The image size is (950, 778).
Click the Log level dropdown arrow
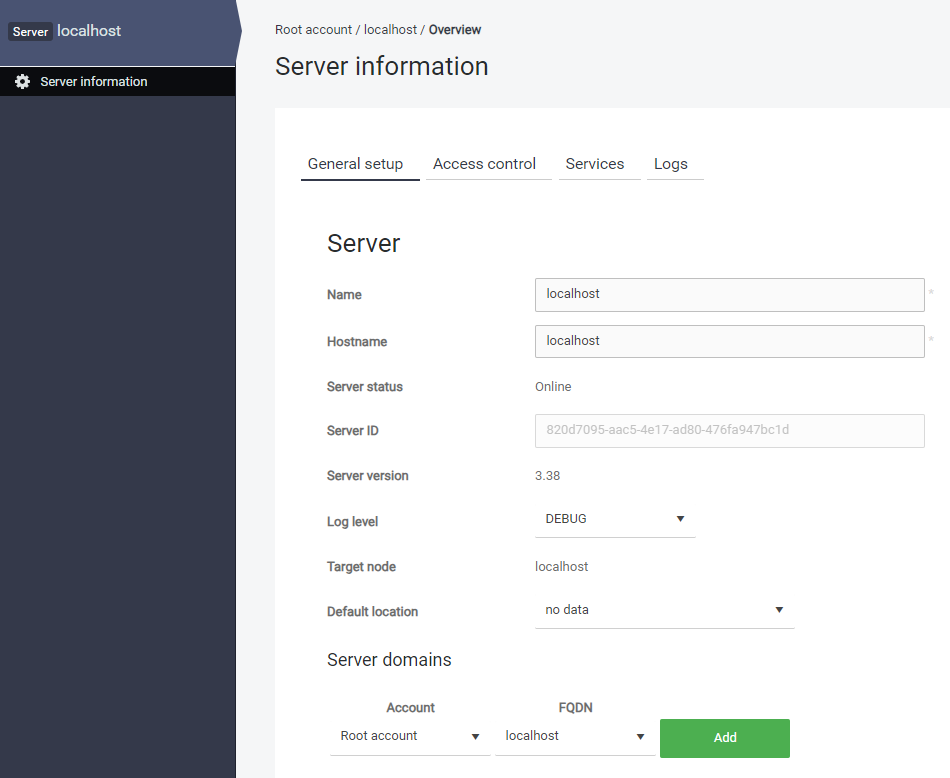[x=680, y=519]
